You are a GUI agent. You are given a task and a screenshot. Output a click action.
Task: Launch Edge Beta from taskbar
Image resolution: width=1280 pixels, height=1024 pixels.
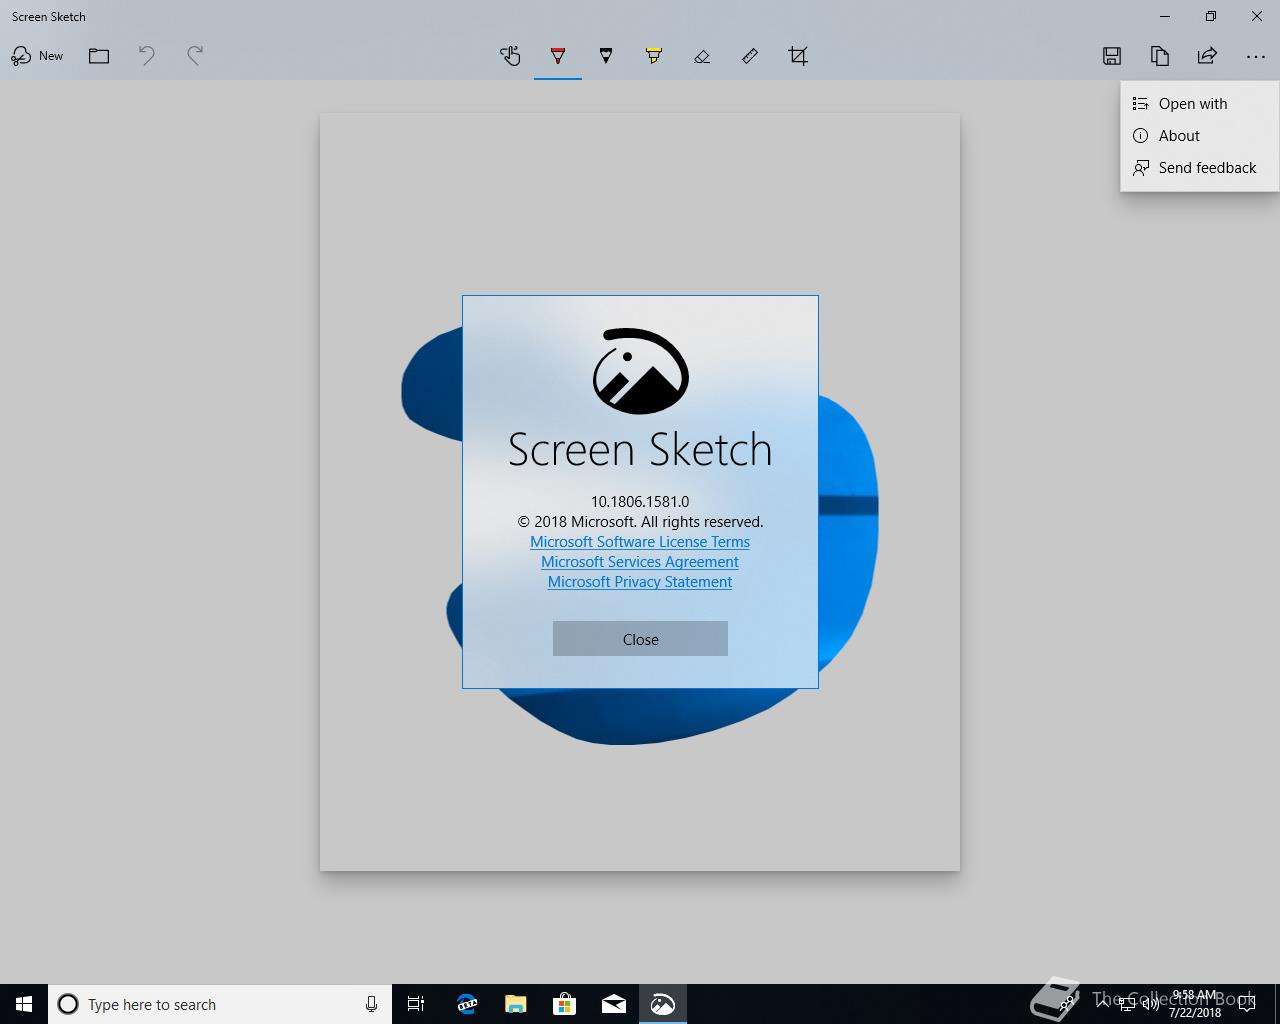(x=466, y=1004)
